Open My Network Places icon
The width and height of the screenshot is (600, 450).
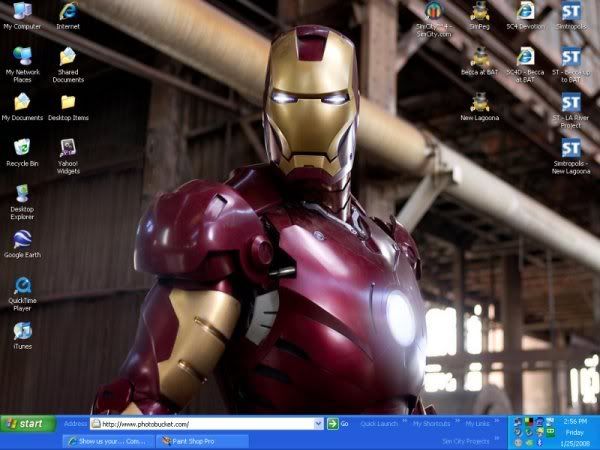22,65
